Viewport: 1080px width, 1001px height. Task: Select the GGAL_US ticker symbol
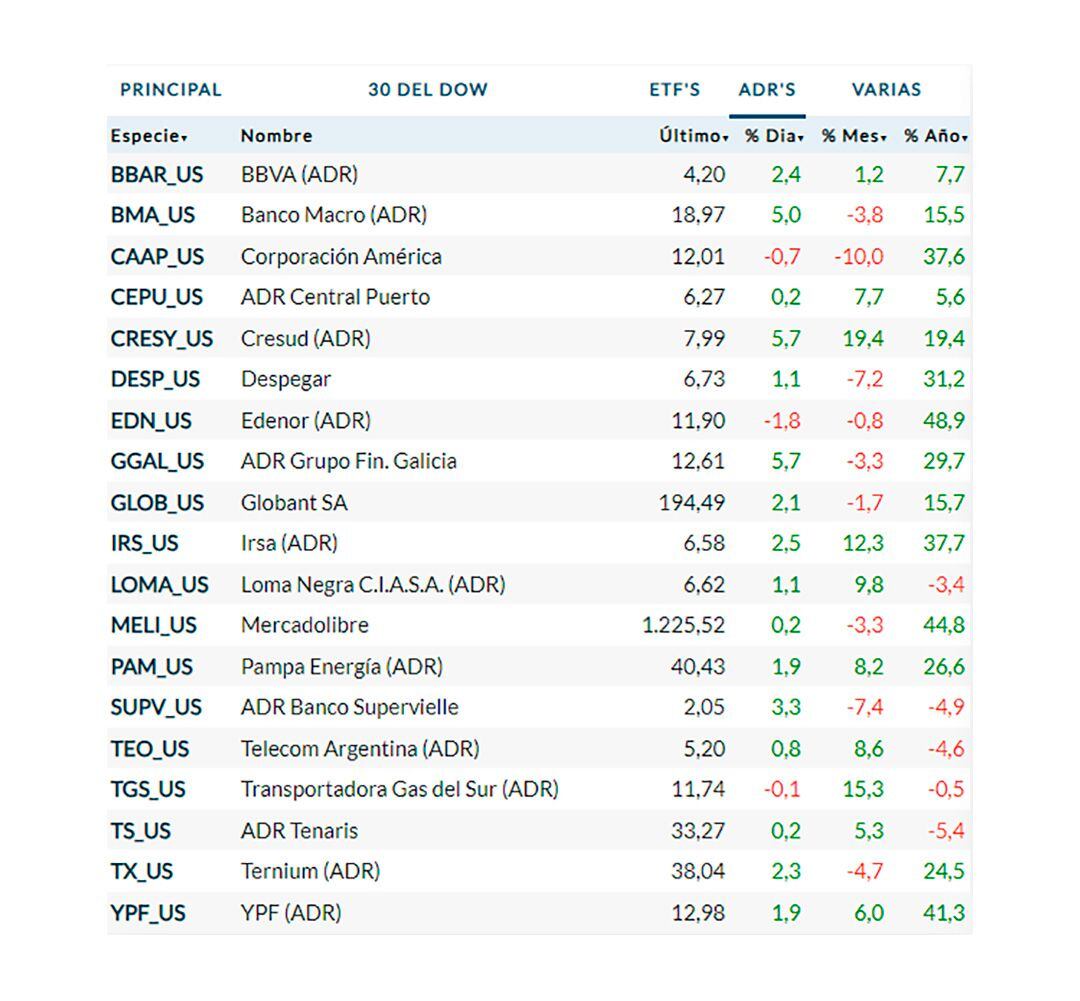[157, 461]
